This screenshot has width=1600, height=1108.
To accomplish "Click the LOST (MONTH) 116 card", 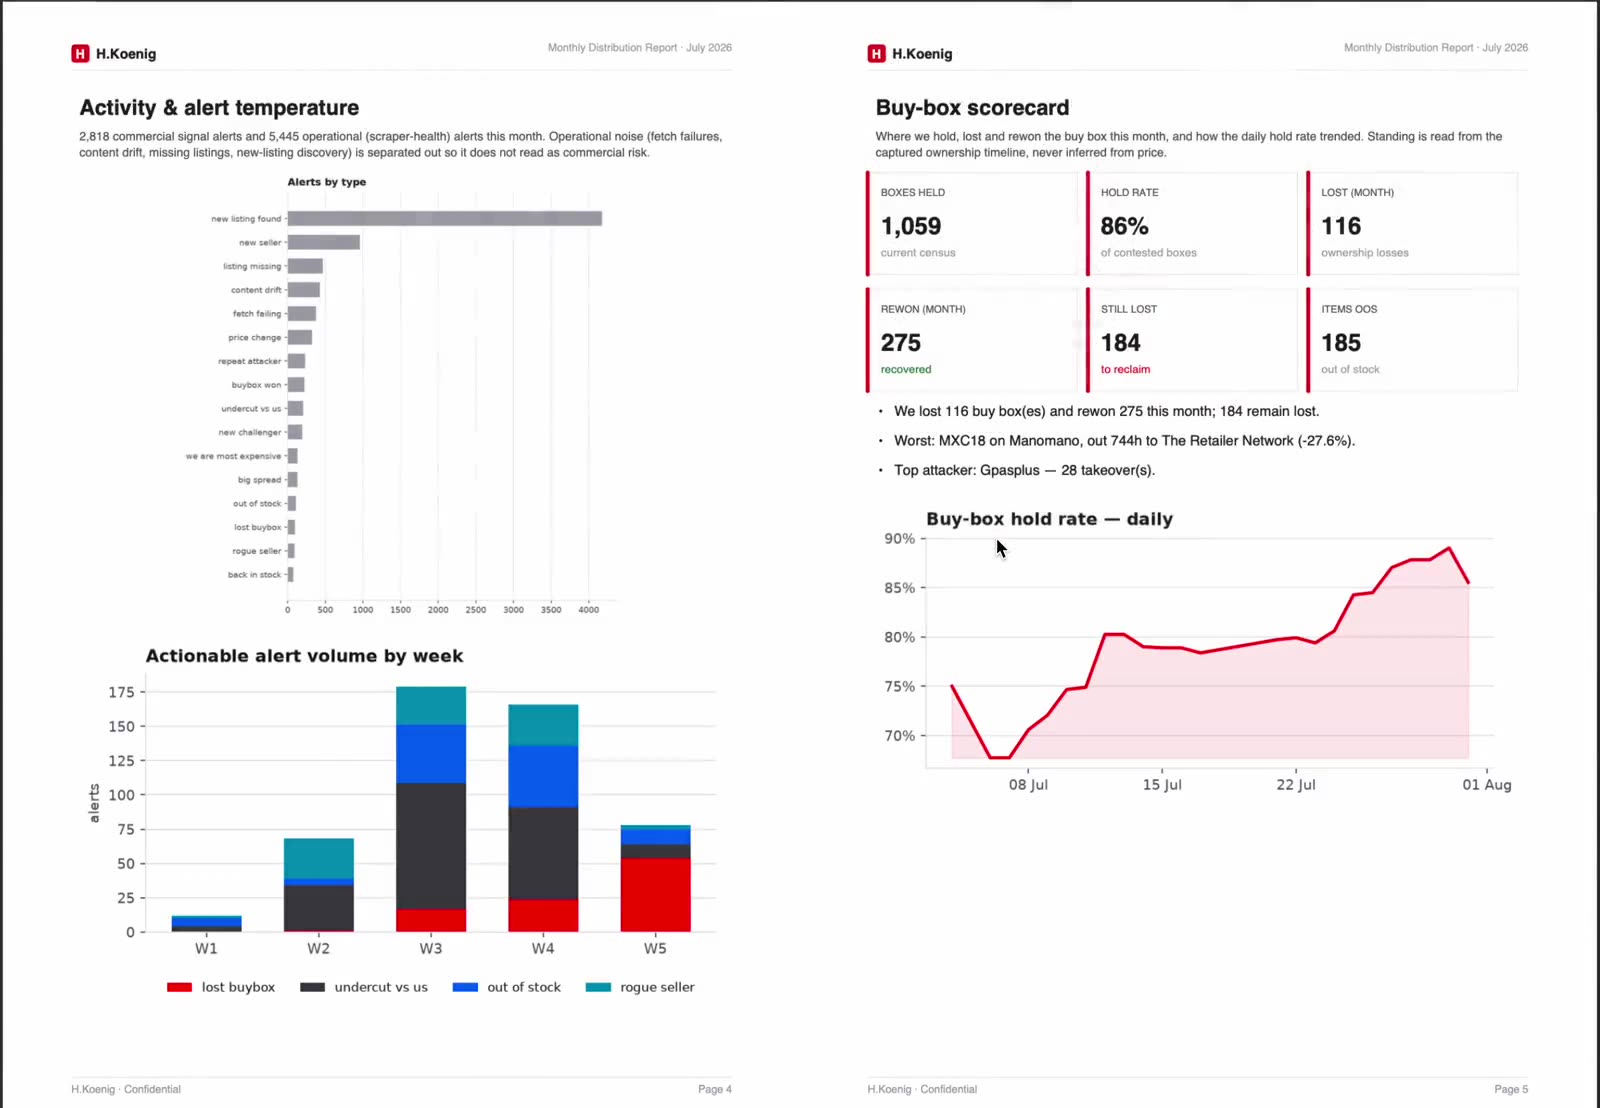I will (1412, 223).
